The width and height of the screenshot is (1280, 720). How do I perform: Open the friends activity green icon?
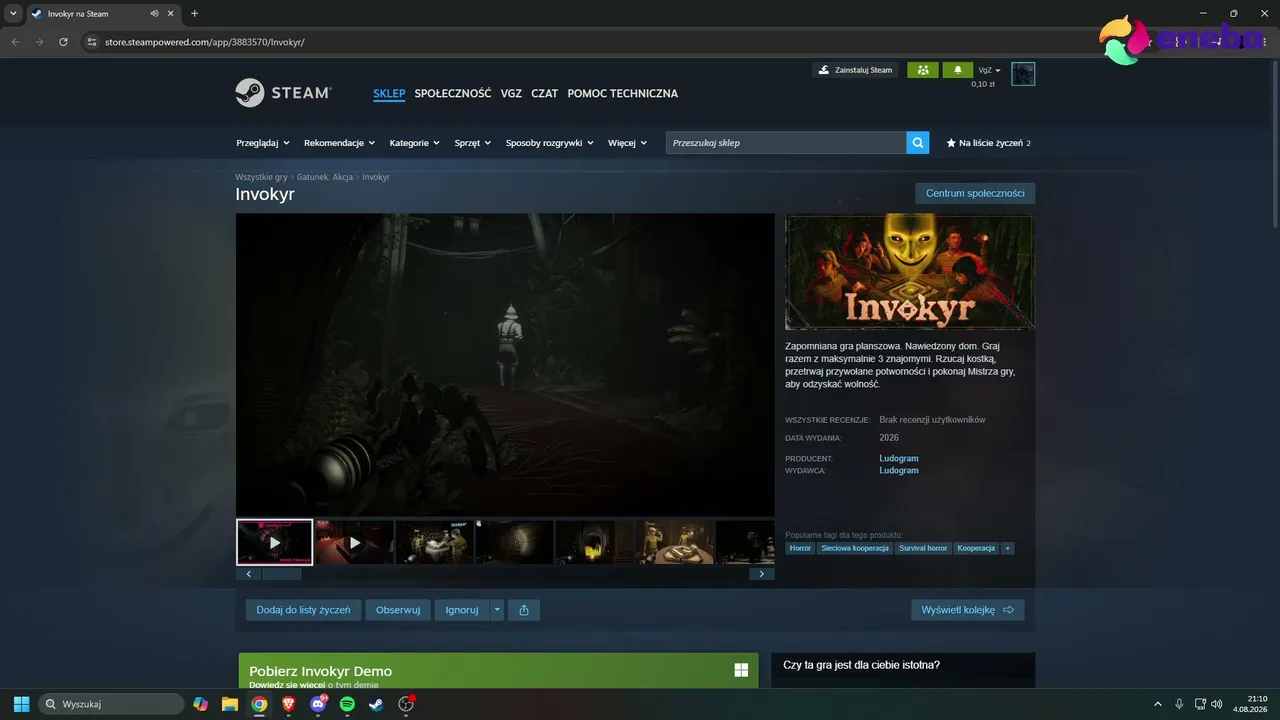click(x=922, y=70)
